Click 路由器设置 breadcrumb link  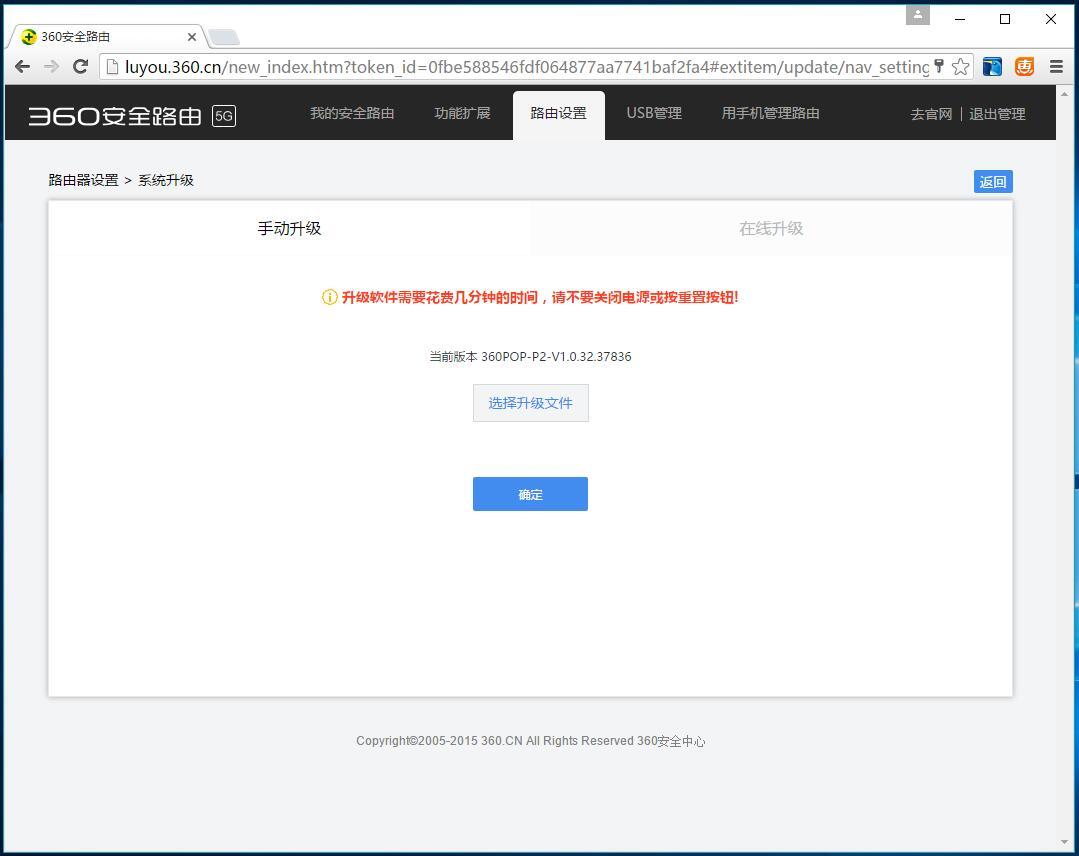click(x=83, y=180)
